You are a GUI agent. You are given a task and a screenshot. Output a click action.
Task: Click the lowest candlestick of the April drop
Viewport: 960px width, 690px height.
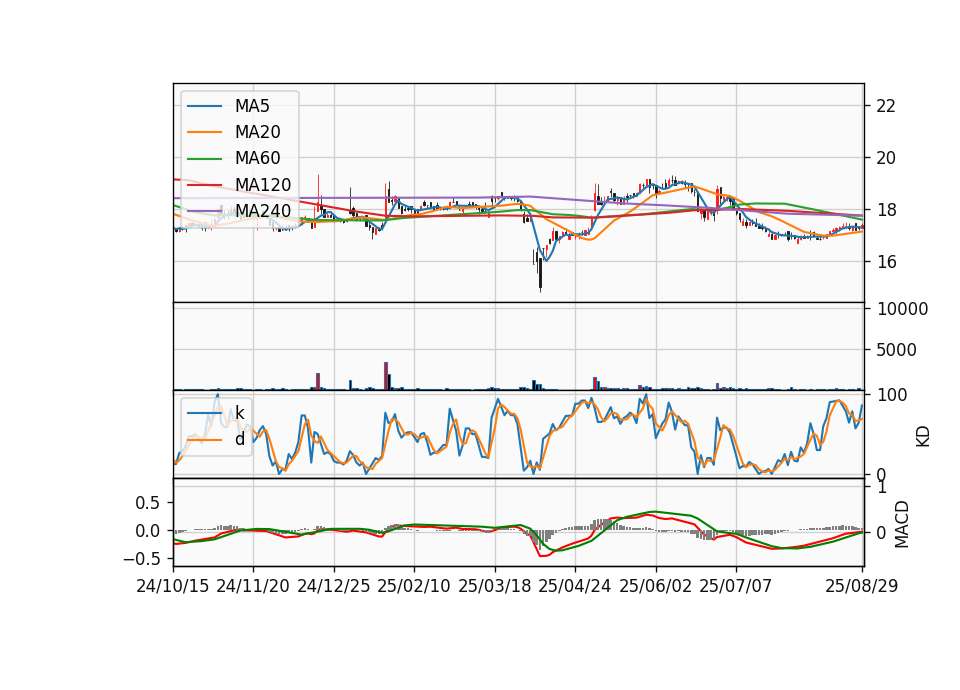pyautogui.click(x=541, y=274)
